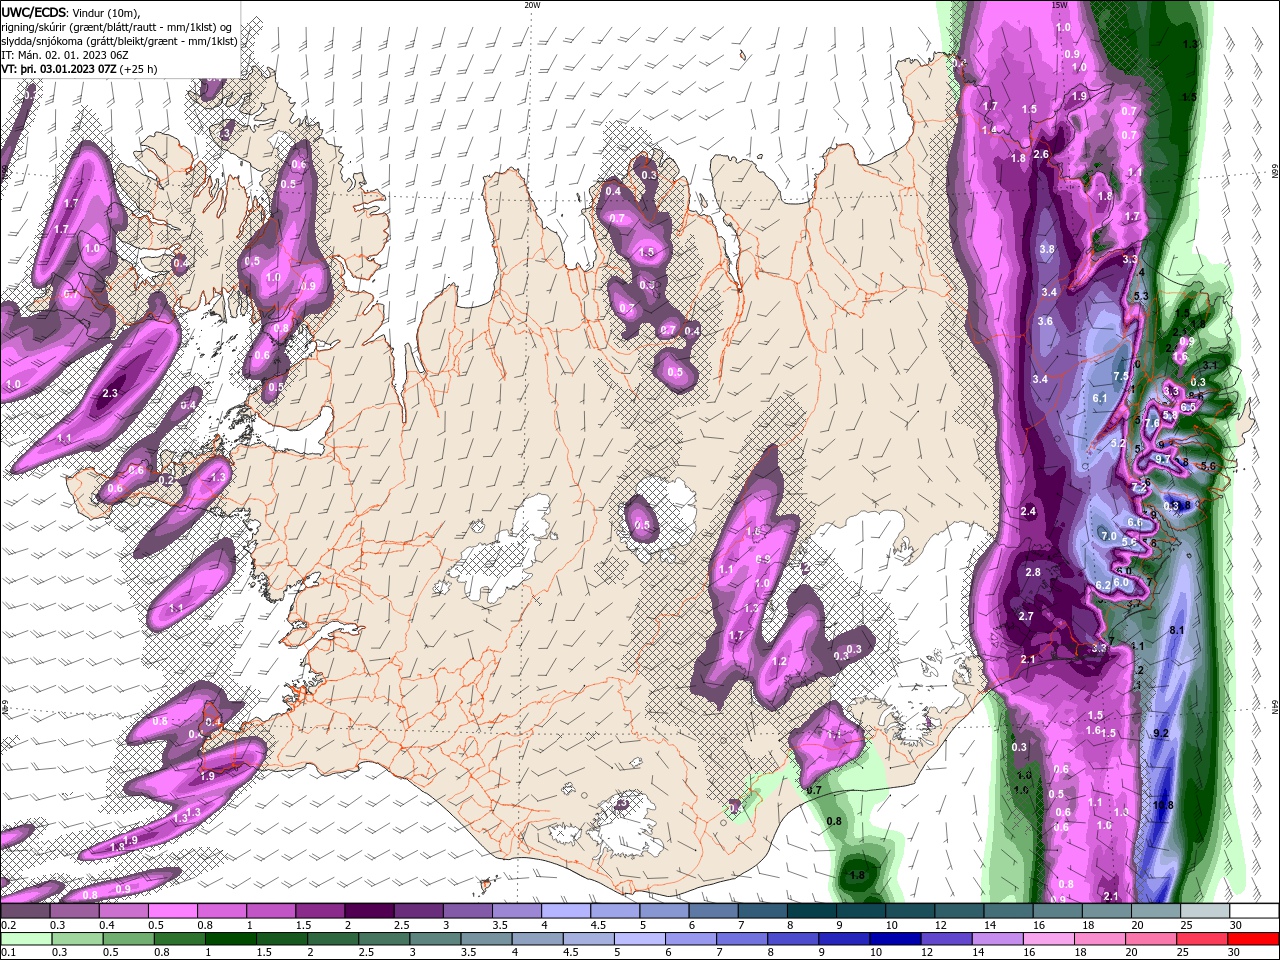Image resolution: width=1280 pixels, height=960 pixels.
Task: Click lower legend swatch labeled 0.5
Action: tap(127, 939)
